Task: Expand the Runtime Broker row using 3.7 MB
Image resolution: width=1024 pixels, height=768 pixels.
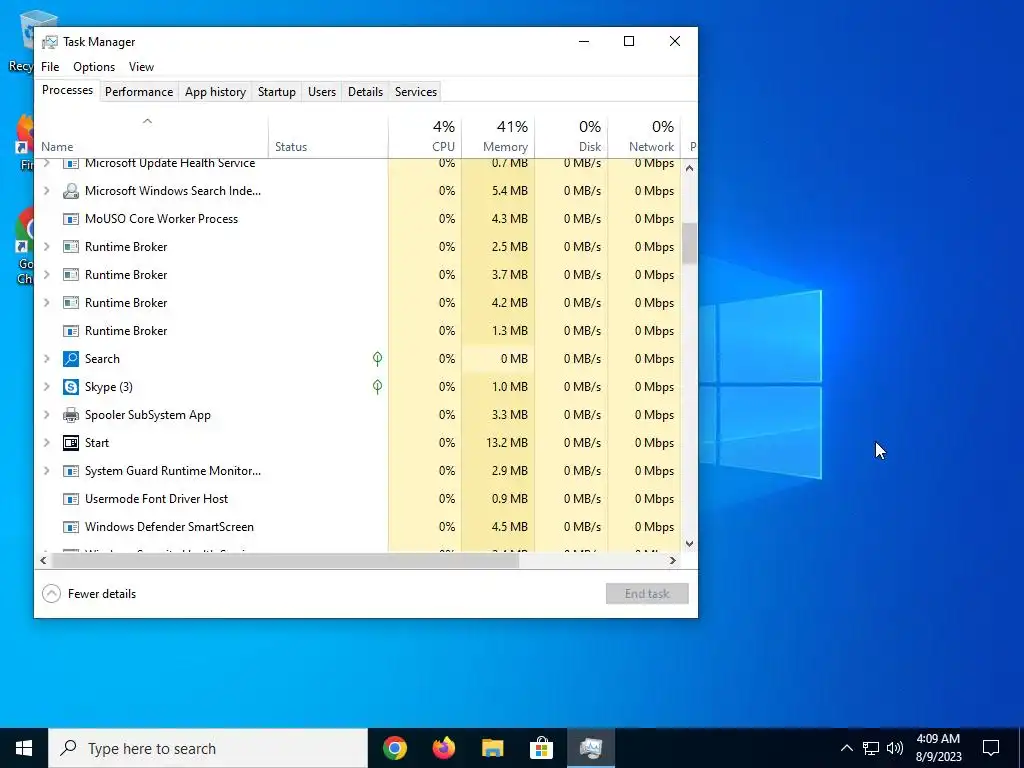Action: point(46,275)
